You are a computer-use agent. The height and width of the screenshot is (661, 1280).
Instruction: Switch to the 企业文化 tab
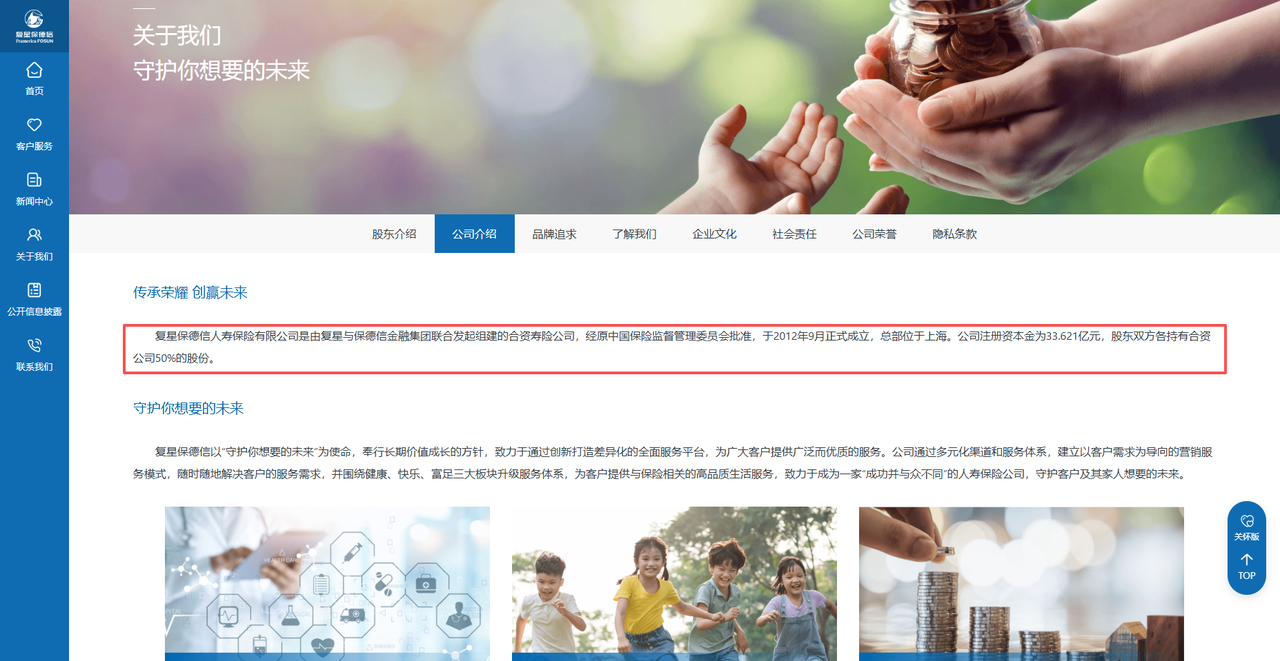tap(714, 234)
